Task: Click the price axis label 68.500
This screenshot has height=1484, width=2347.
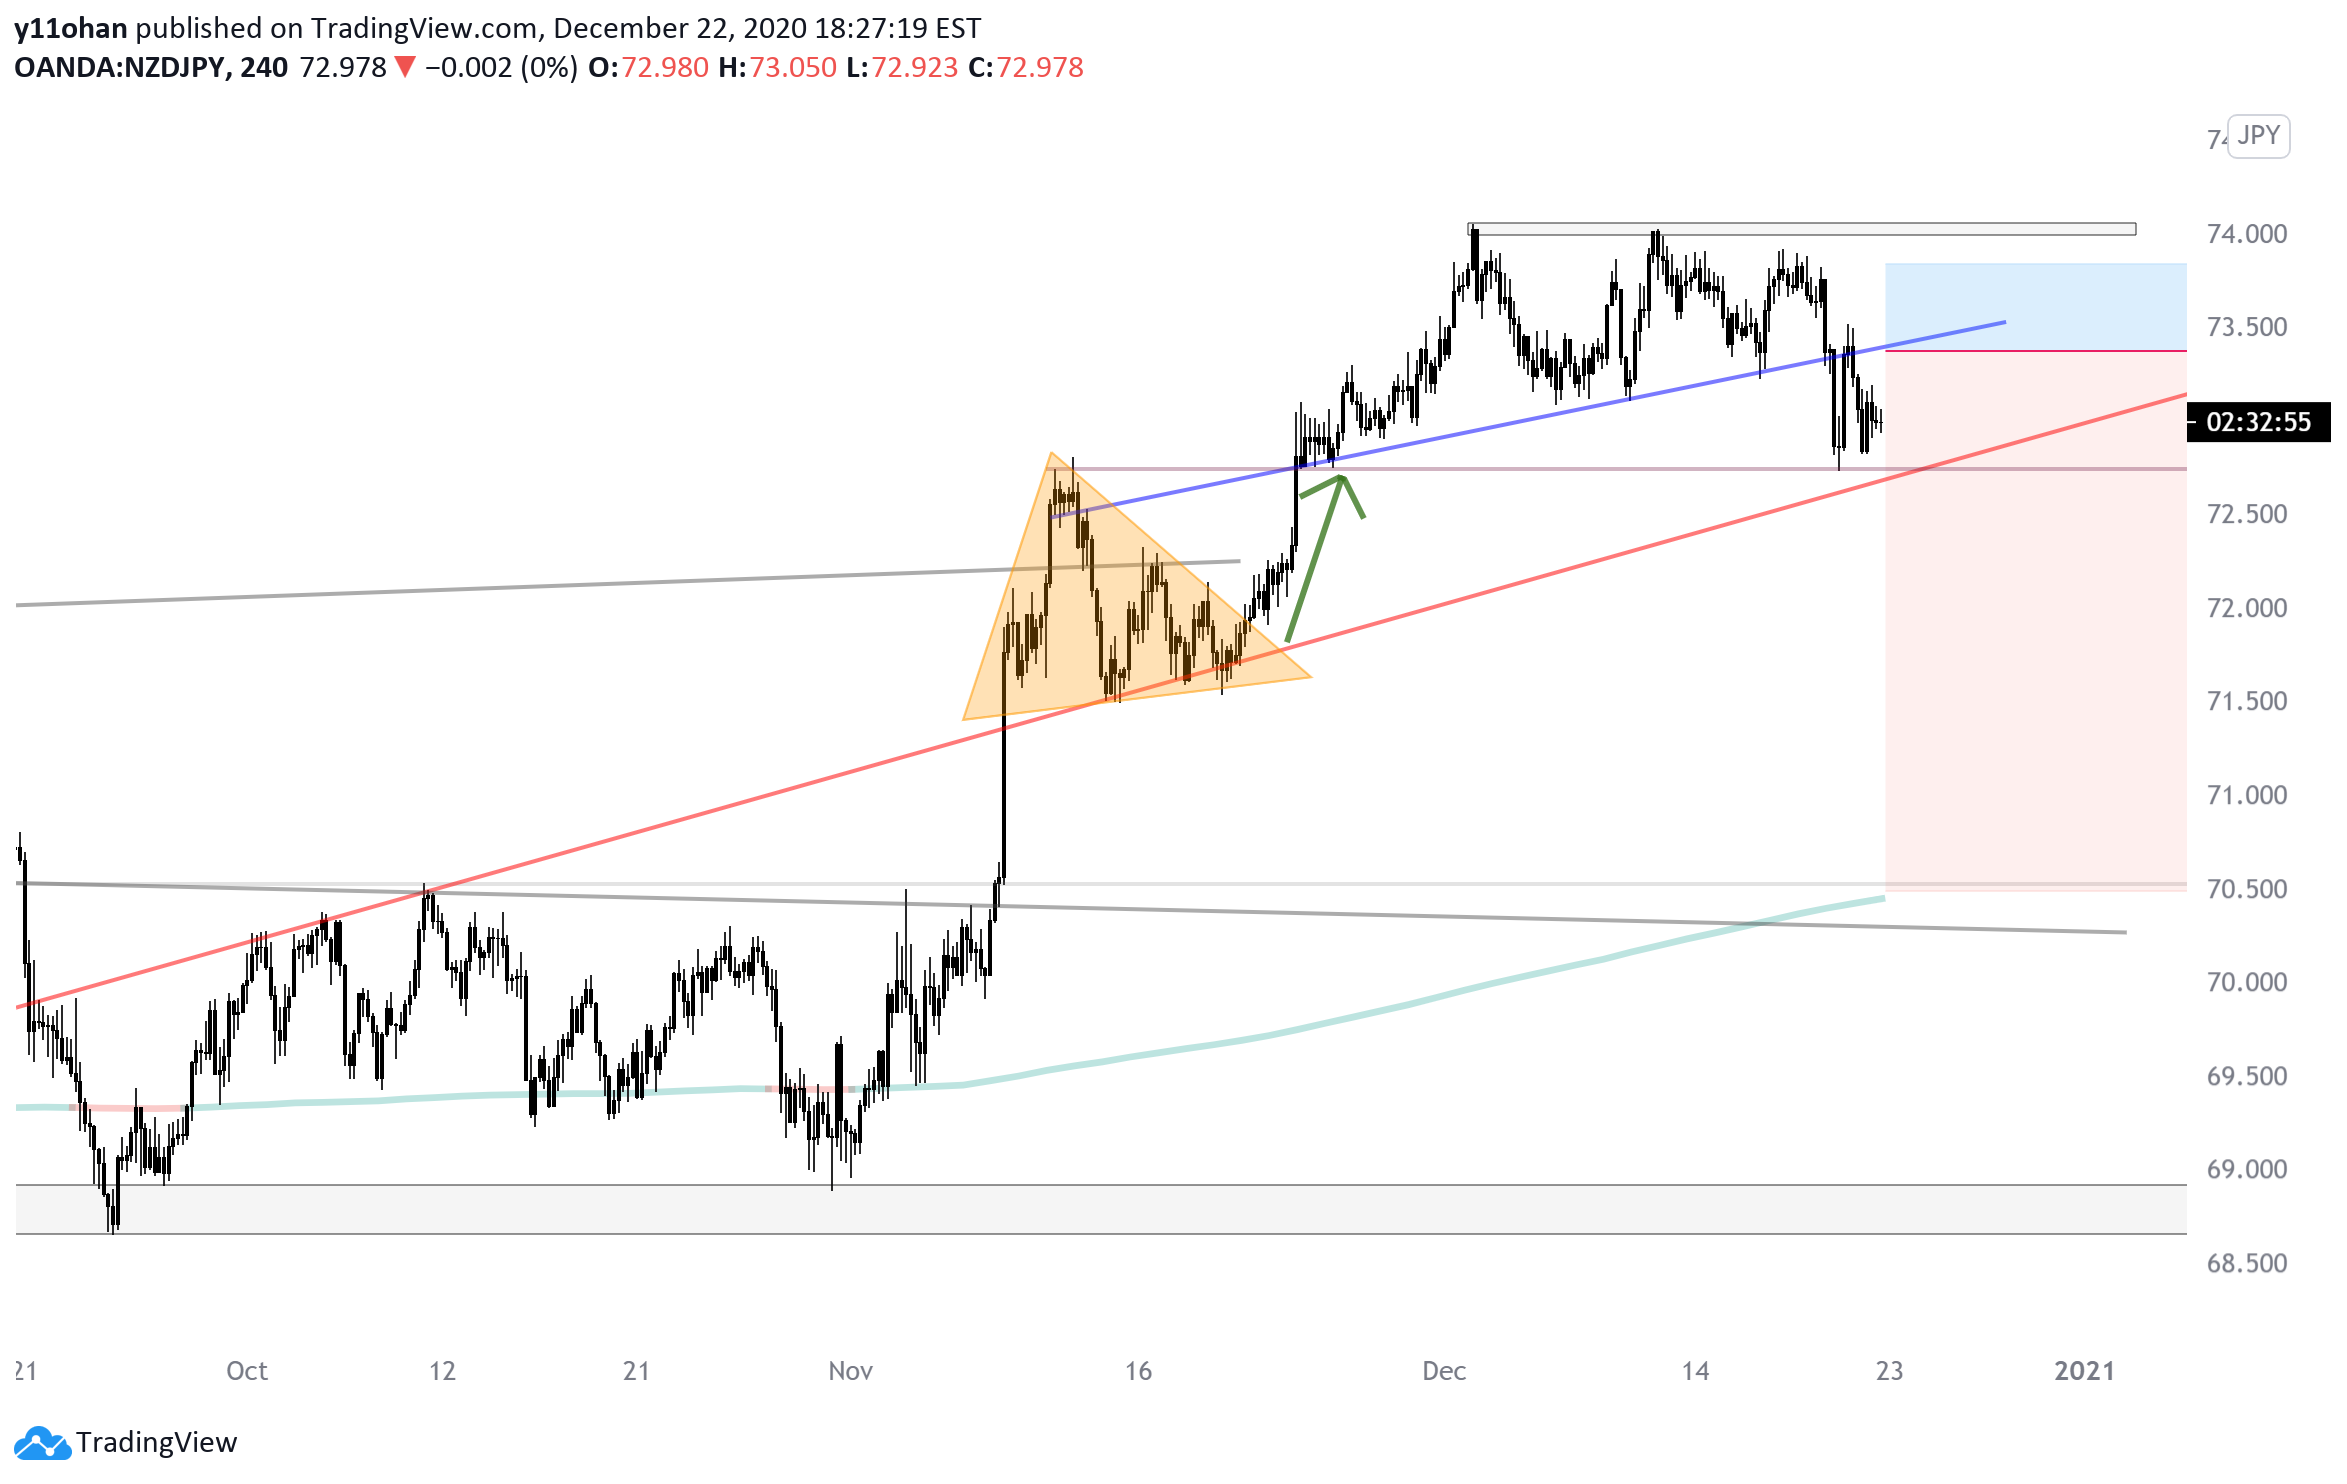Action: (2247, 1263)
